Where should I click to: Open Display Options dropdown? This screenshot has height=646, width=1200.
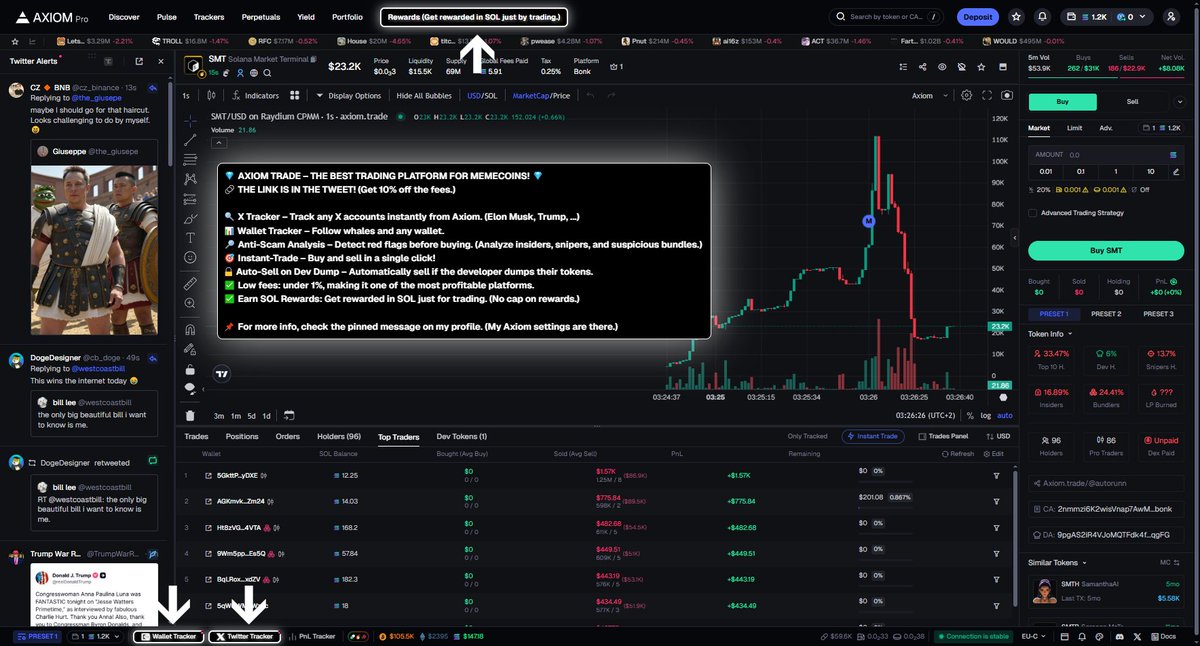tap(347, 96)
